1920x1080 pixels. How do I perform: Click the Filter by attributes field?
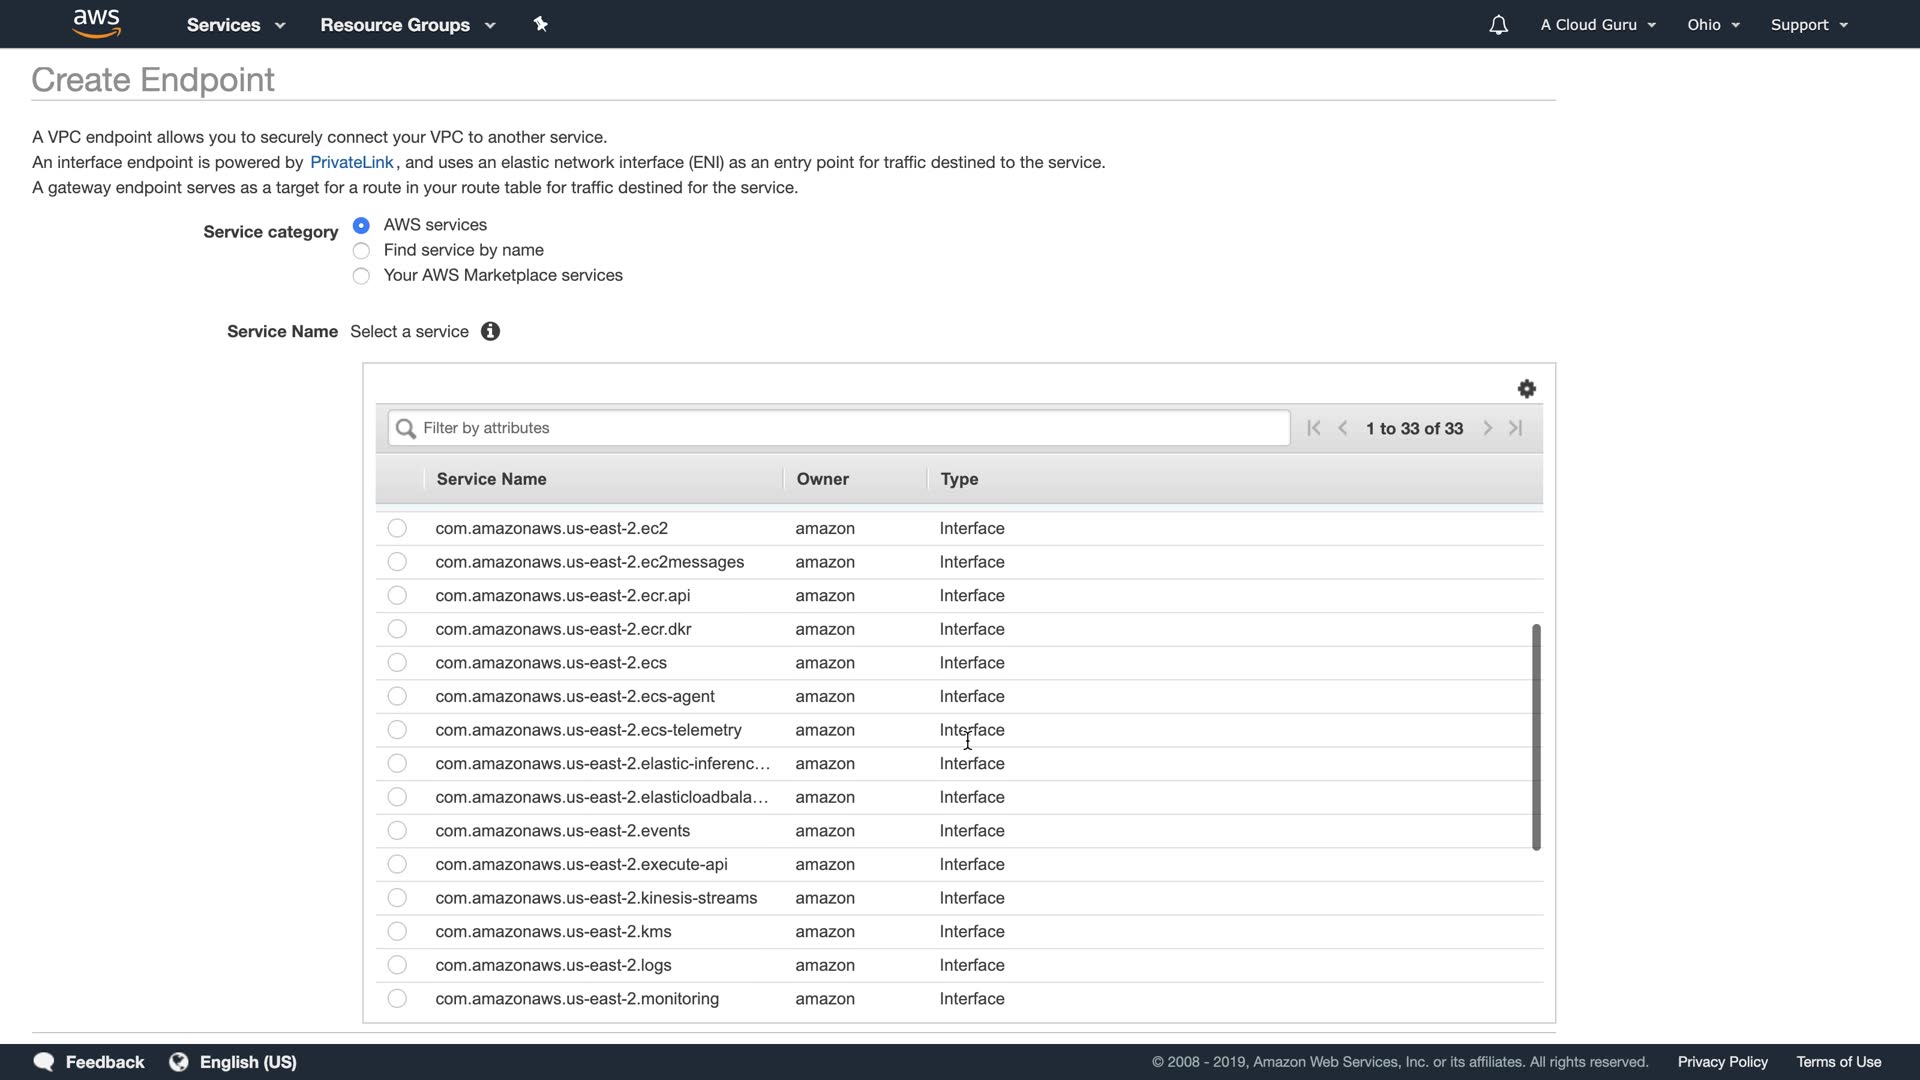(x=840, y=428)
